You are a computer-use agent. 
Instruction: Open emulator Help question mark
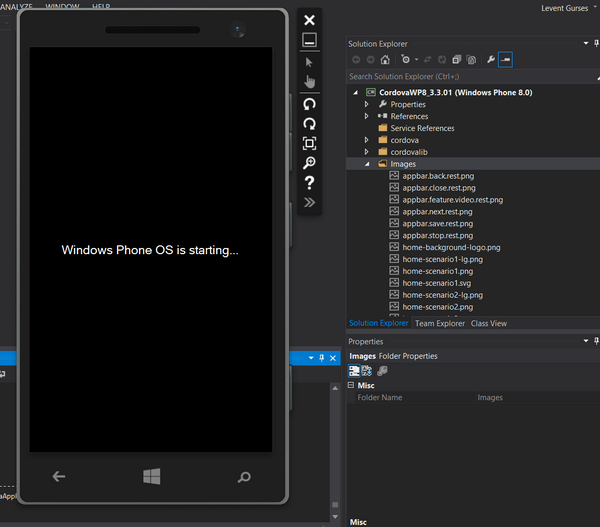click(x=309, y=183)
